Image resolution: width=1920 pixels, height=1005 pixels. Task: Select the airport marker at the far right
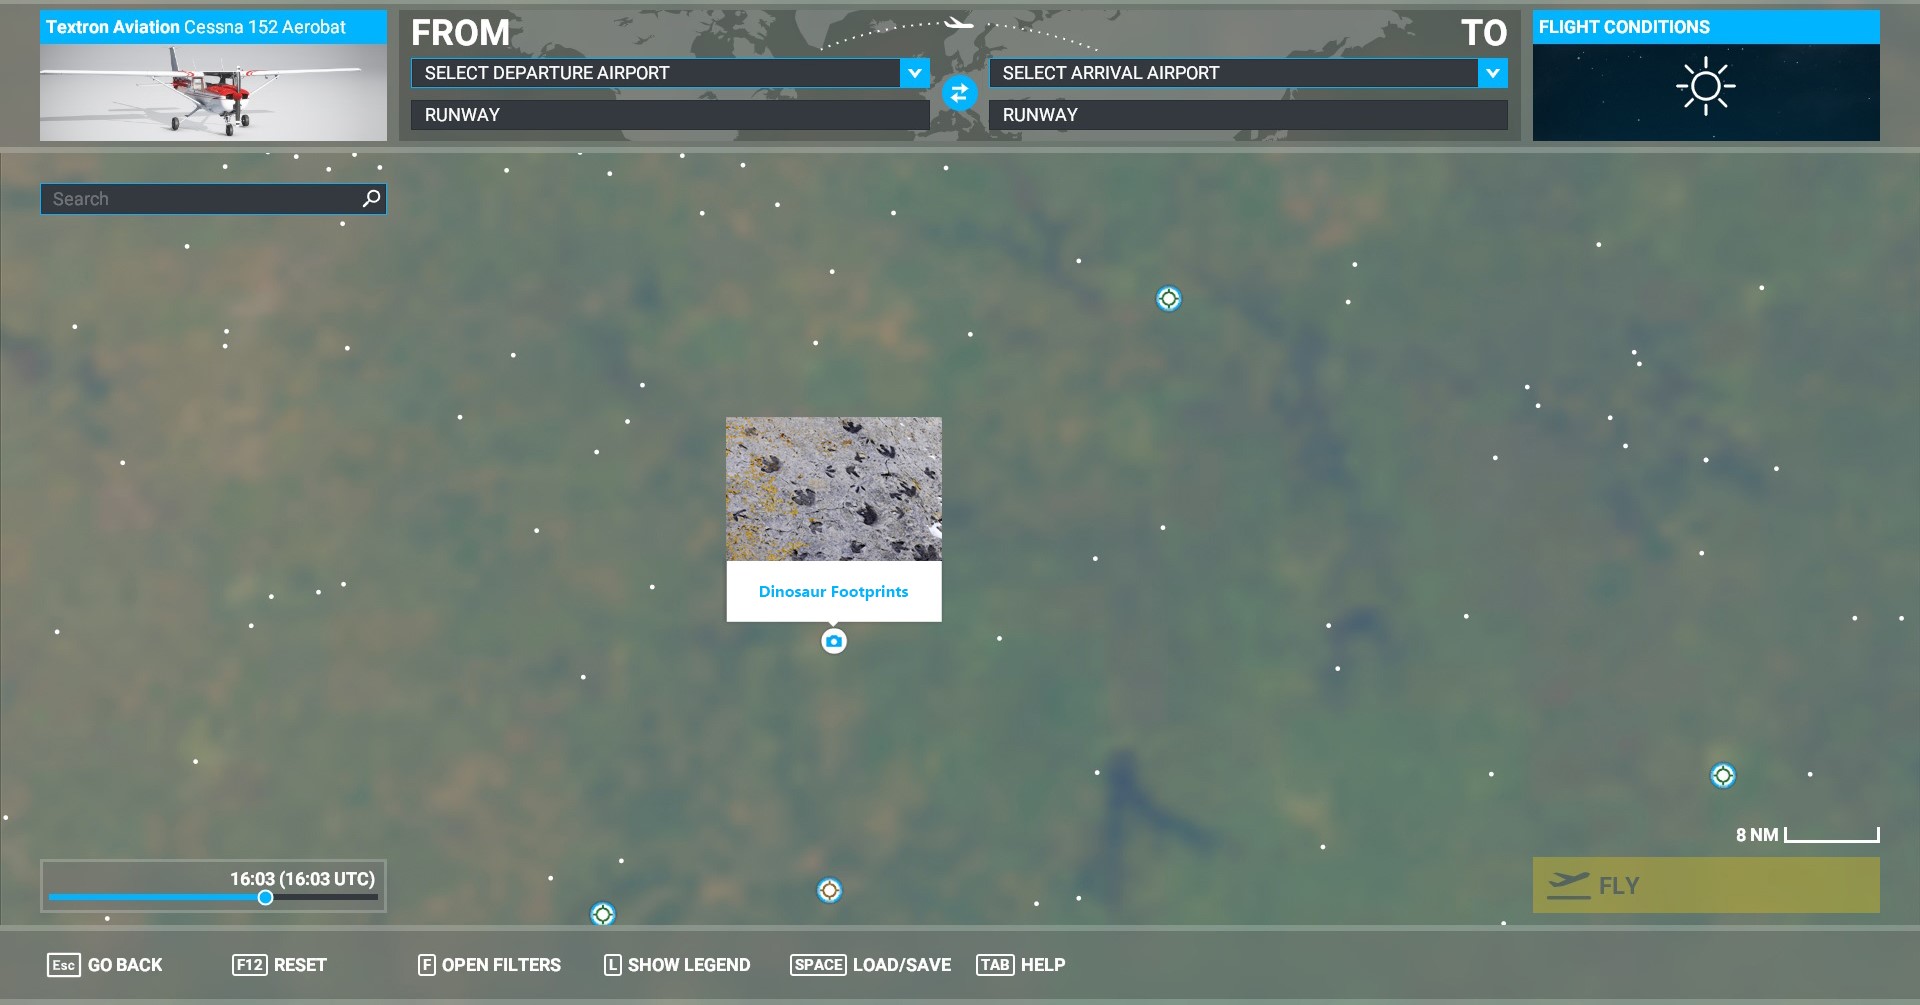pyautogui.click(x=1723, y=776)
